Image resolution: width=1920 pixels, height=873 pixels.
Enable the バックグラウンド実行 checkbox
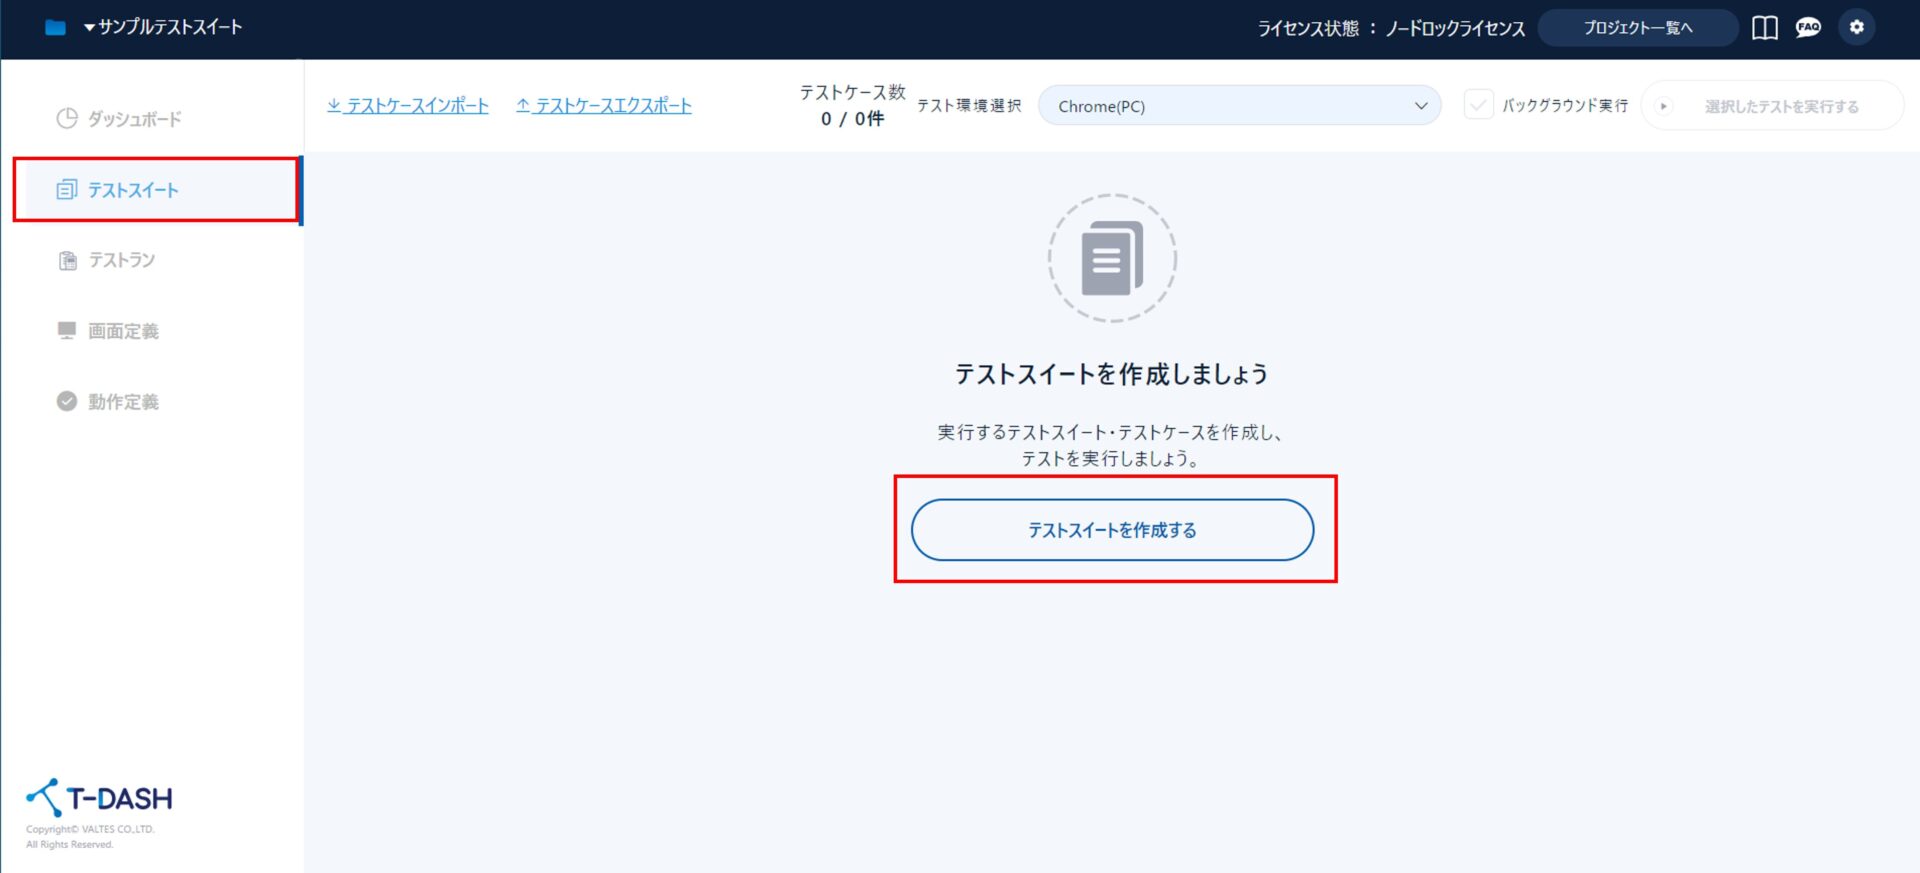point(1478,105)
